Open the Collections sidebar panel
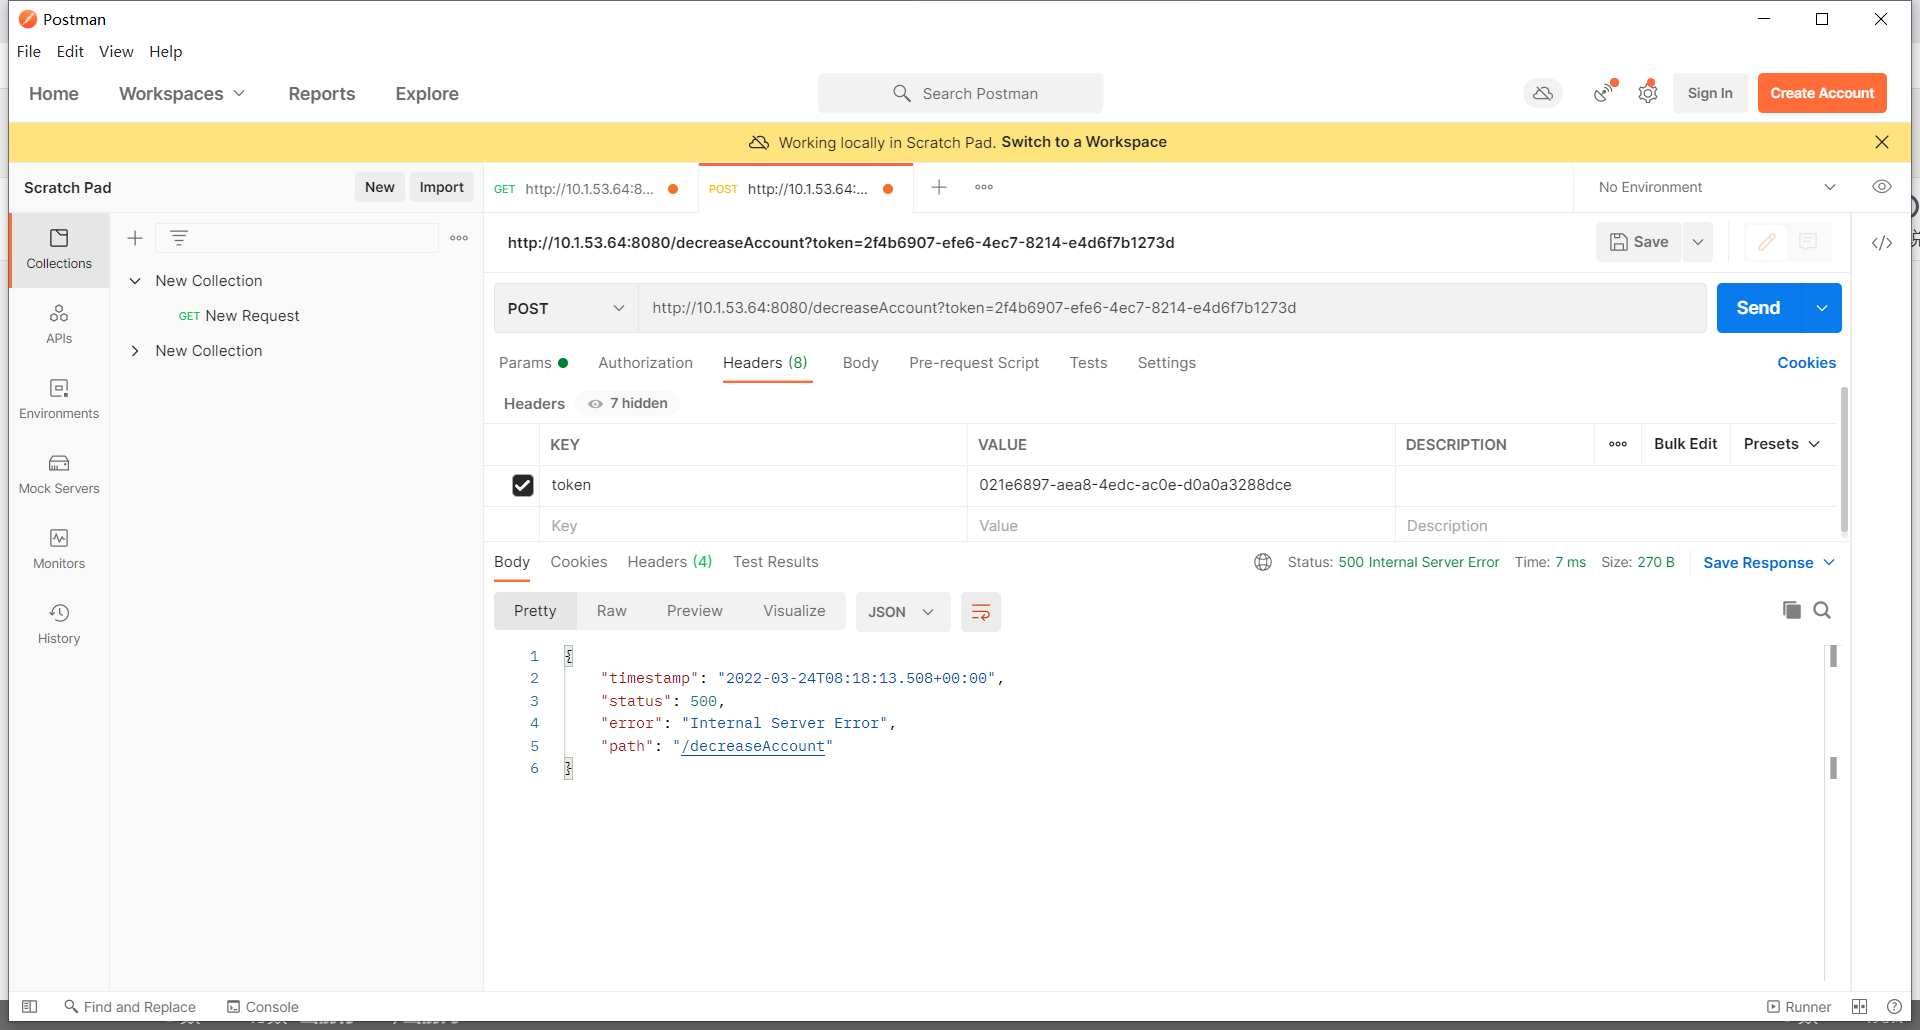This screenshot has width=1920, height=1030. click(x=59, y=250)
